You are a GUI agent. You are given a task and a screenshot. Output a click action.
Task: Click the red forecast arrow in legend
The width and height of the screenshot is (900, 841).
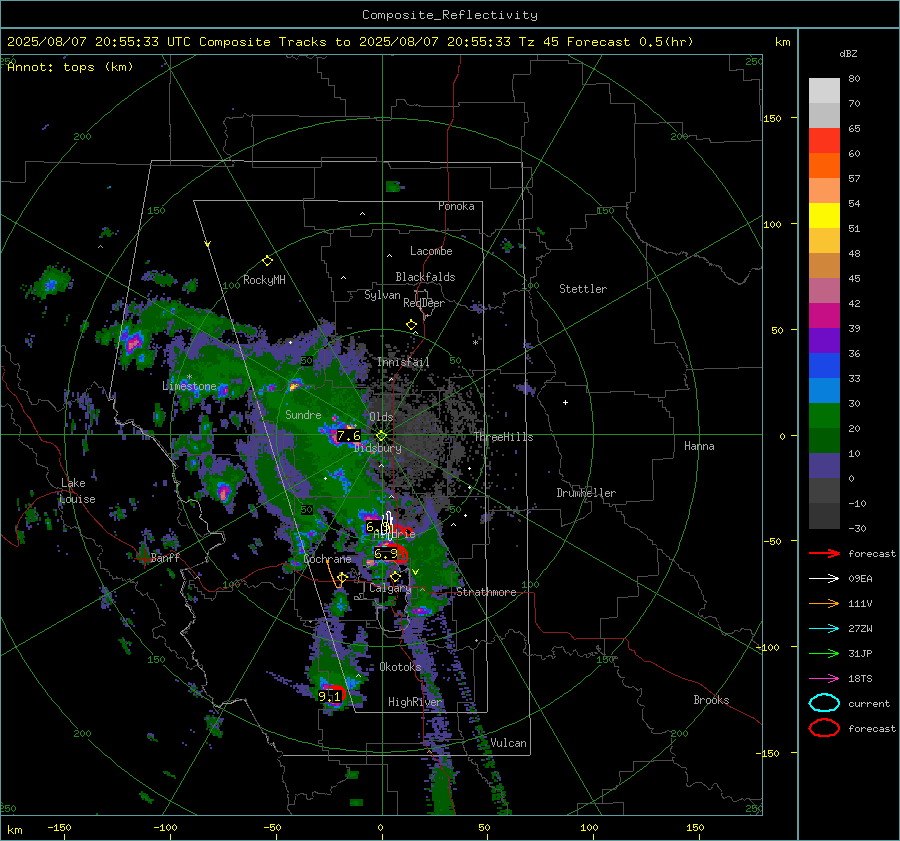click(x=824, y=553)
